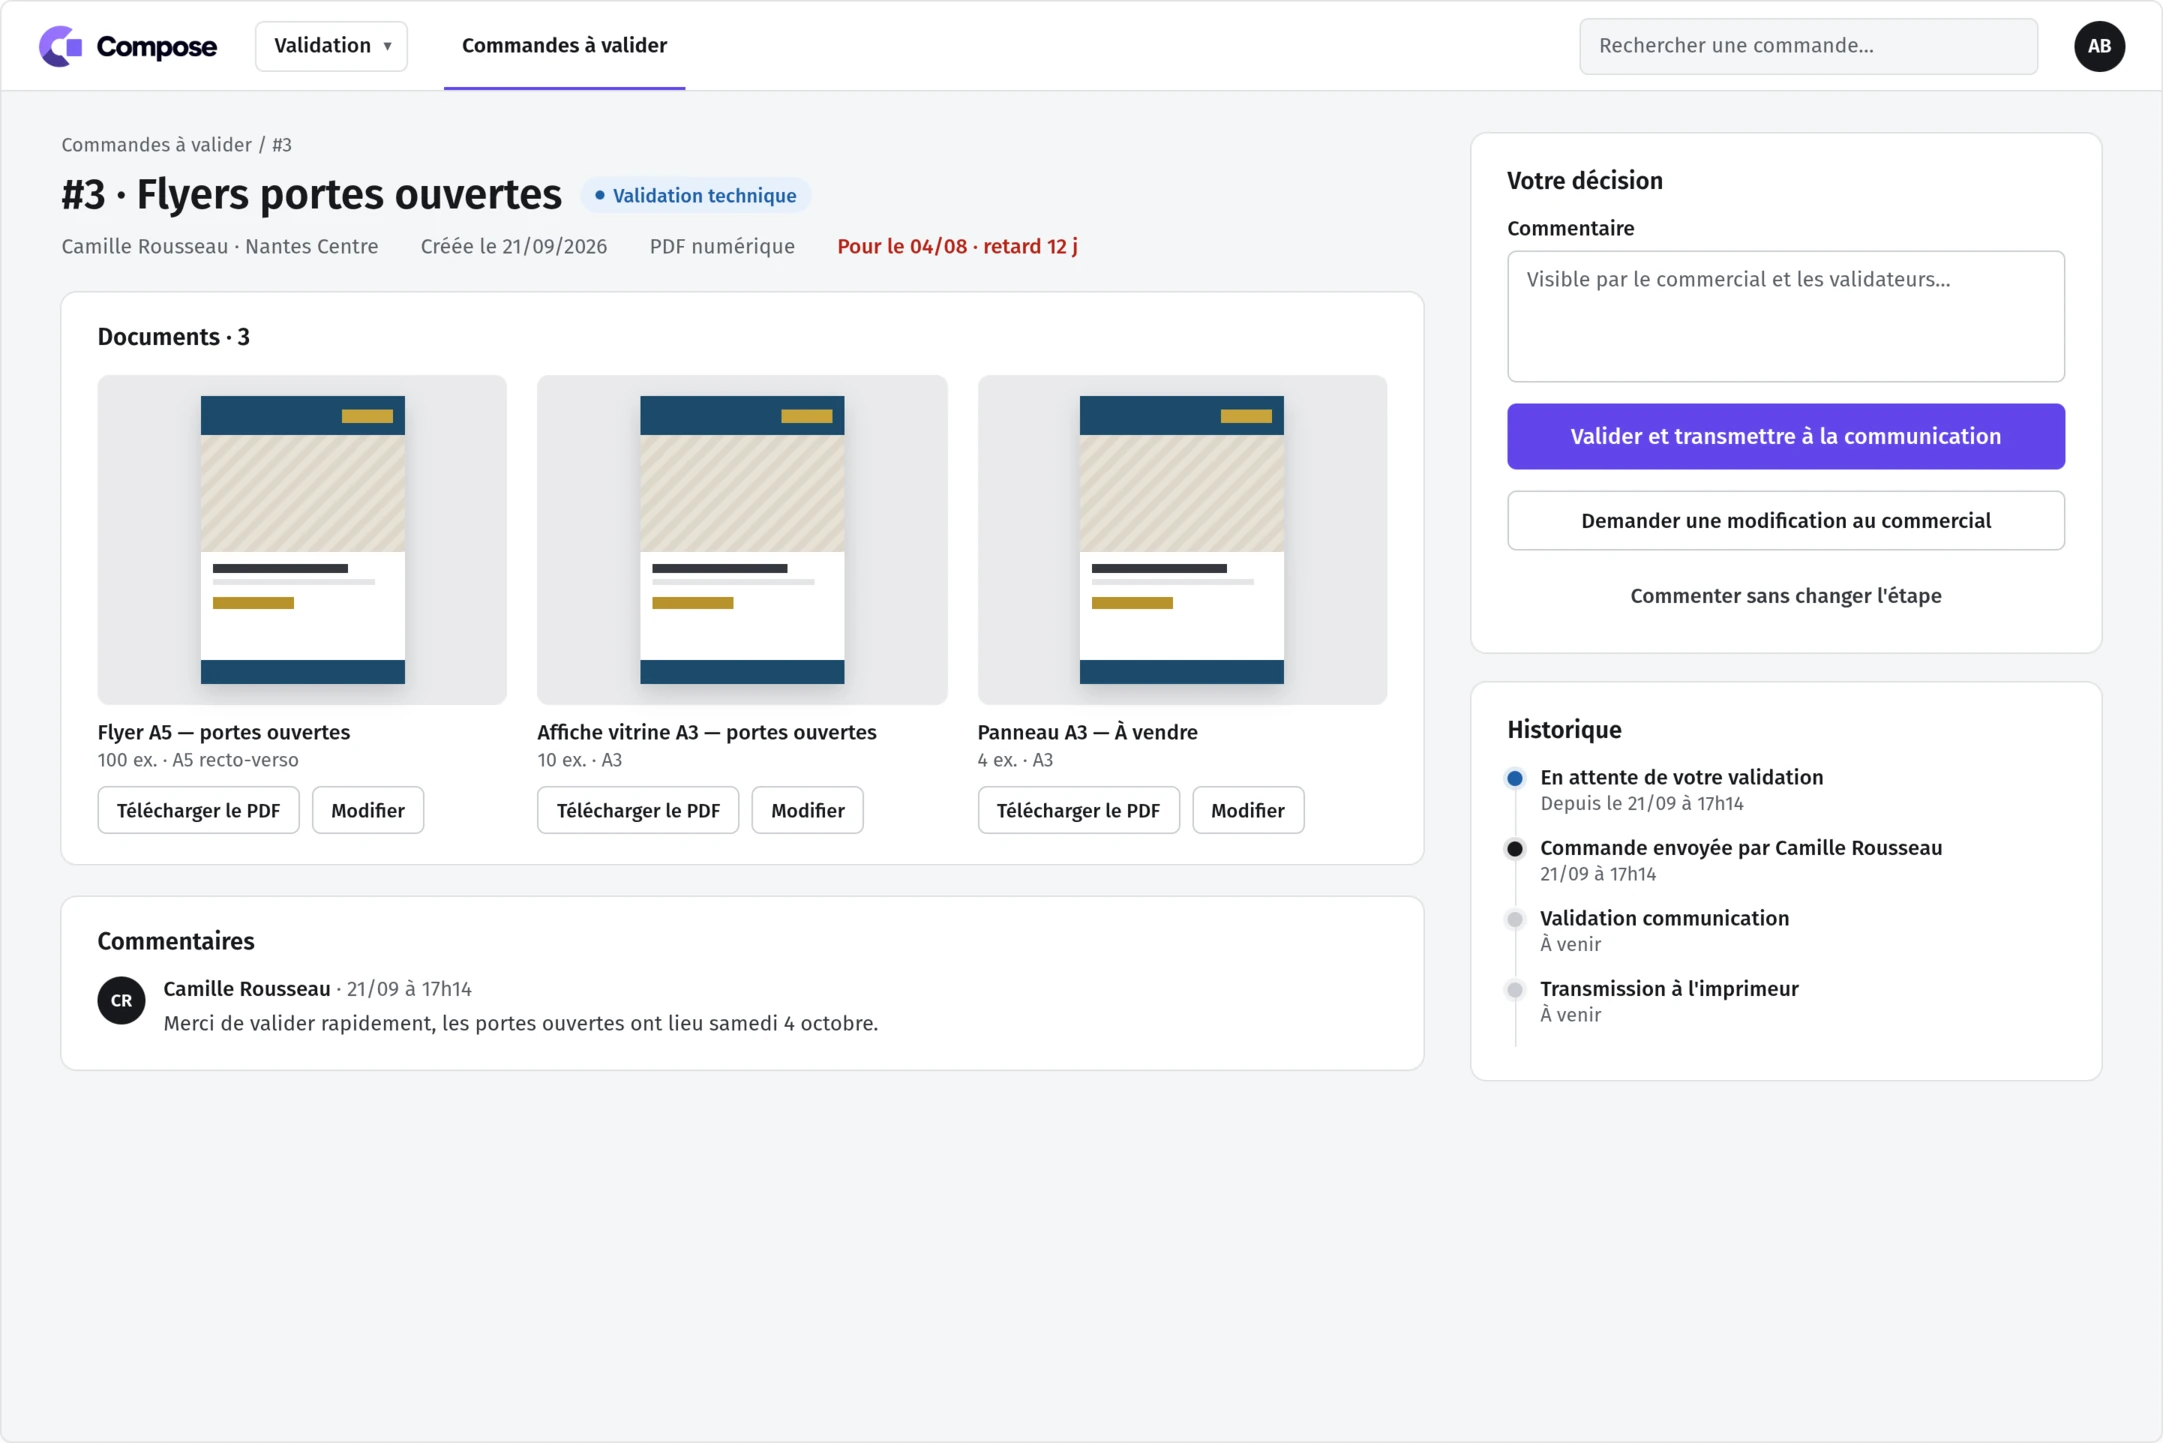Open the Affiche vitrine A3 thumbnail

click(x=742, y=540)
